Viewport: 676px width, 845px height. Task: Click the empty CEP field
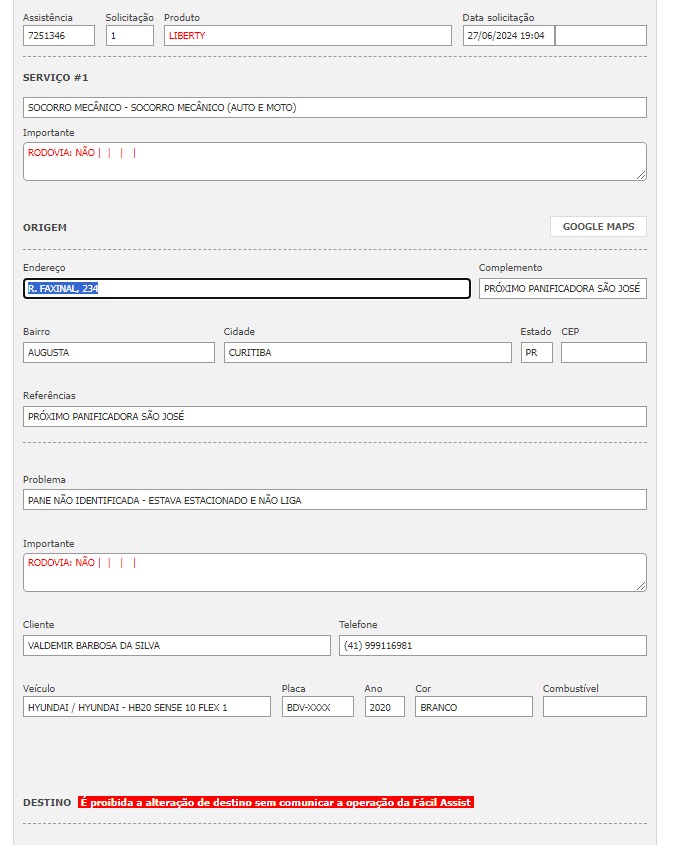coord(603,353)
